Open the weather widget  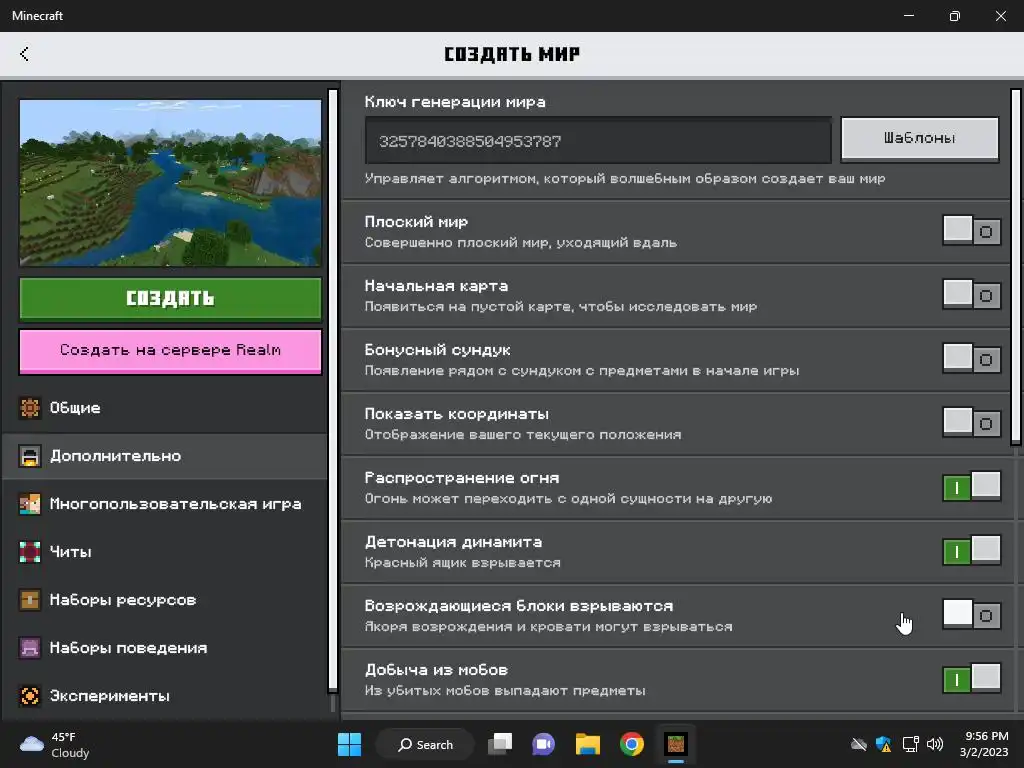[55, 744]
